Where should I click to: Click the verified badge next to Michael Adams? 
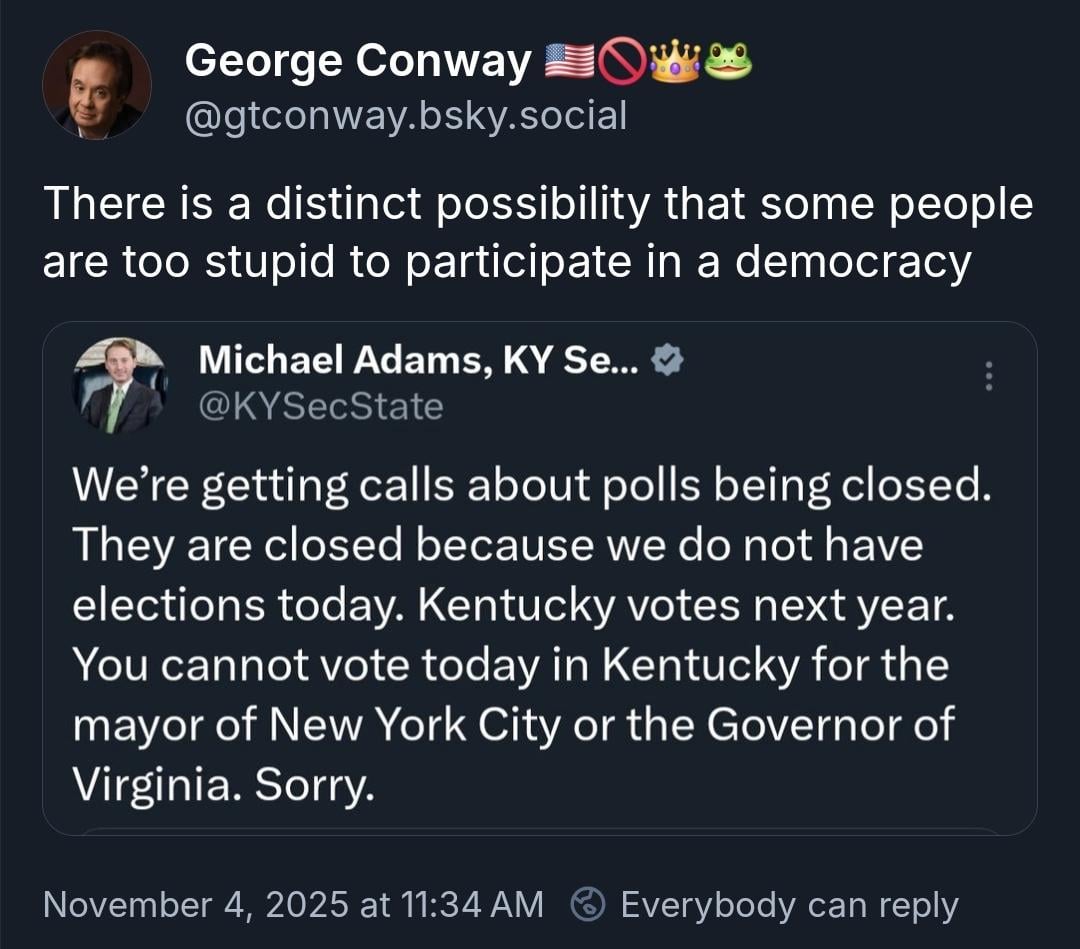point(666,361)
